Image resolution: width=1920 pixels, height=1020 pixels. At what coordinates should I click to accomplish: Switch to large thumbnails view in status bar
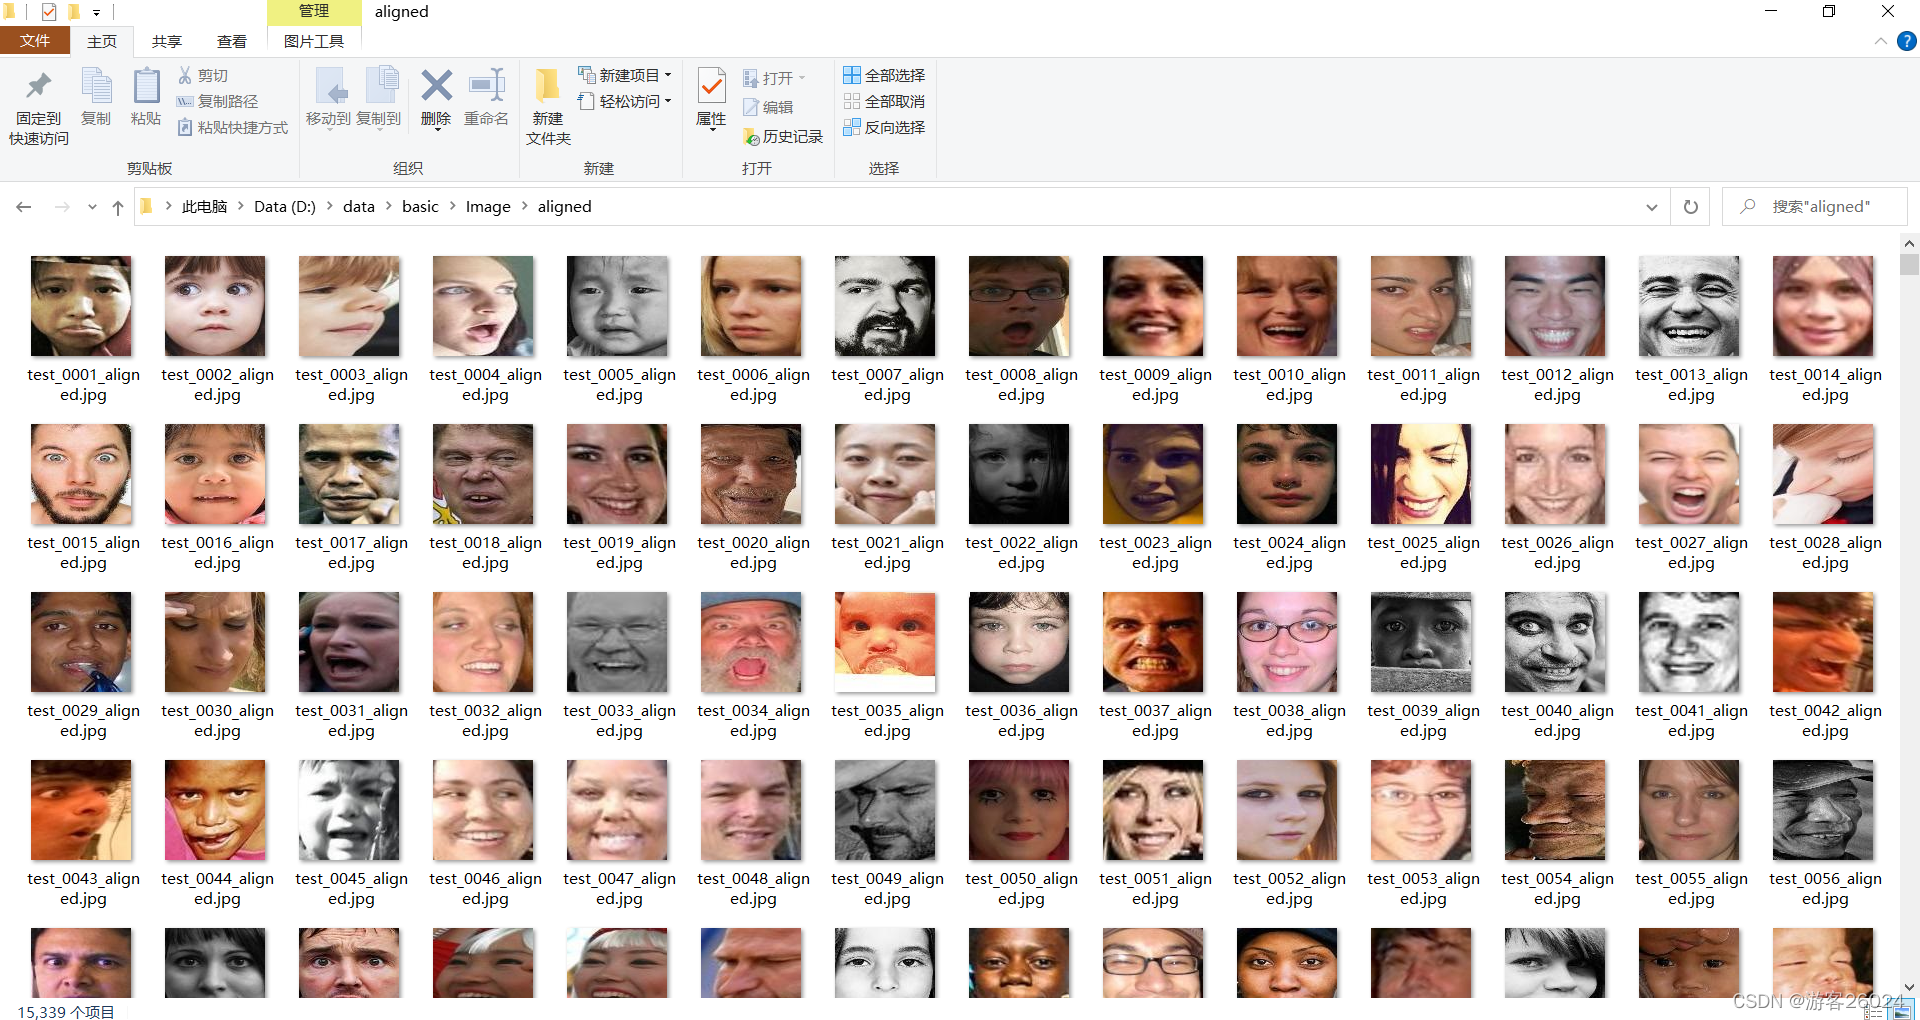pos(1903,1011)
